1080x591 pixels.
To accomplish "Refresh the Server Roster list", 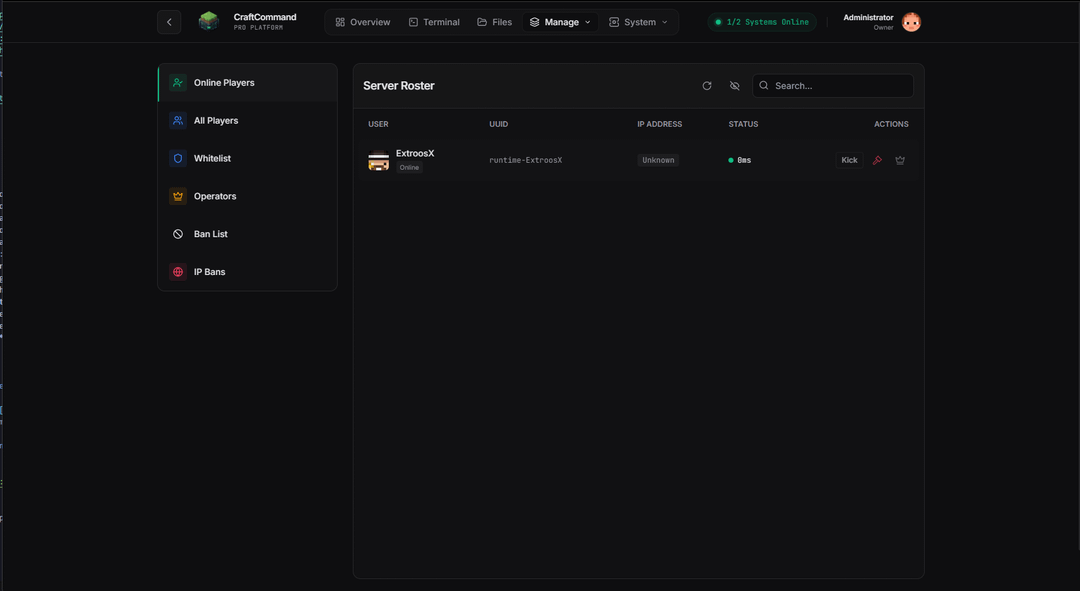I will [x=707, y=86].
